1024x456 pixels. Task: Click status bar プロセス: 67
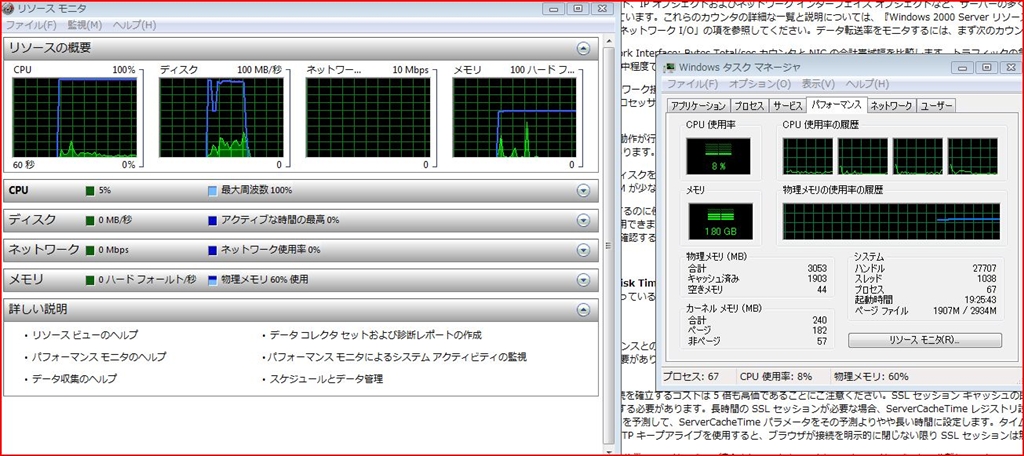pyautogui.click(x=690, y=377)
